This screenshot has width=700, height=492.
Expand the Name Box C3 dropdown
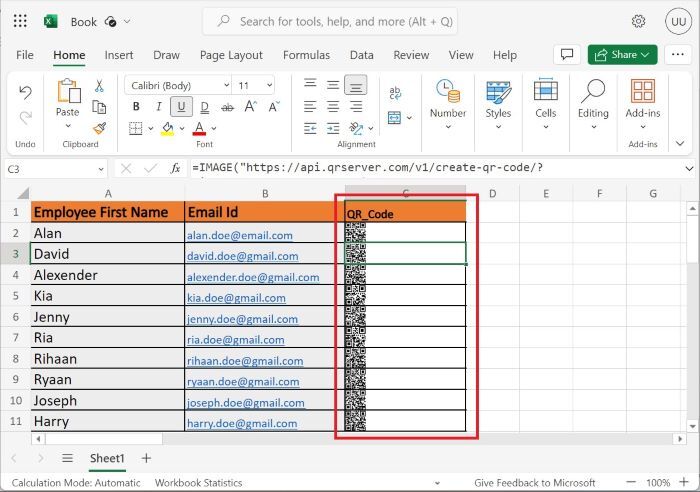(101, 169)
